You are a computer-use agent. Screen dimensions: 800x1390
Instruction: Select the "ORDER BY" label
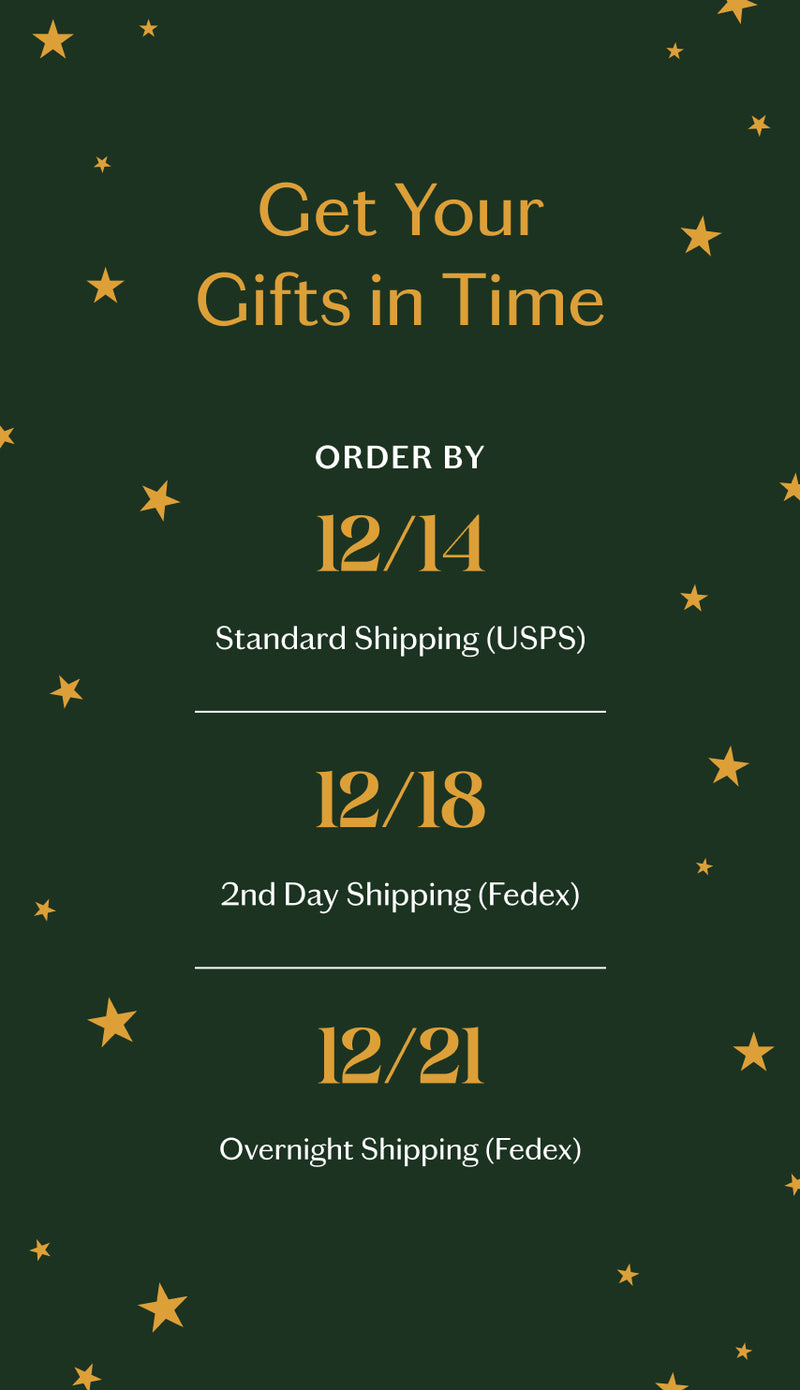click(x=400, y=457)
